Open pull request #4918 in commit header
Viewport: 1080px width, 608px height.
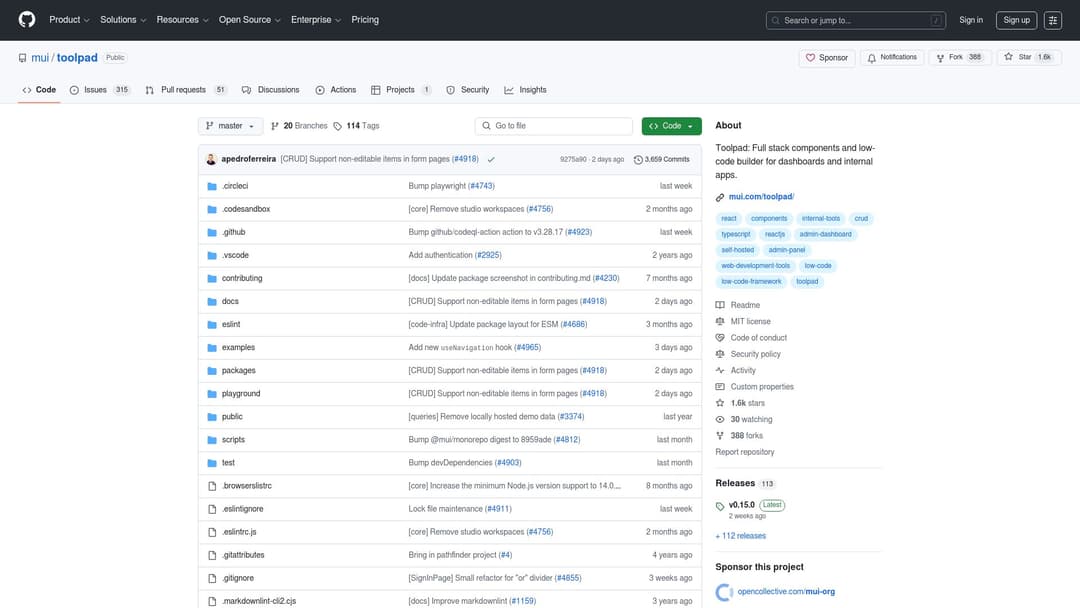click(465, 159)
